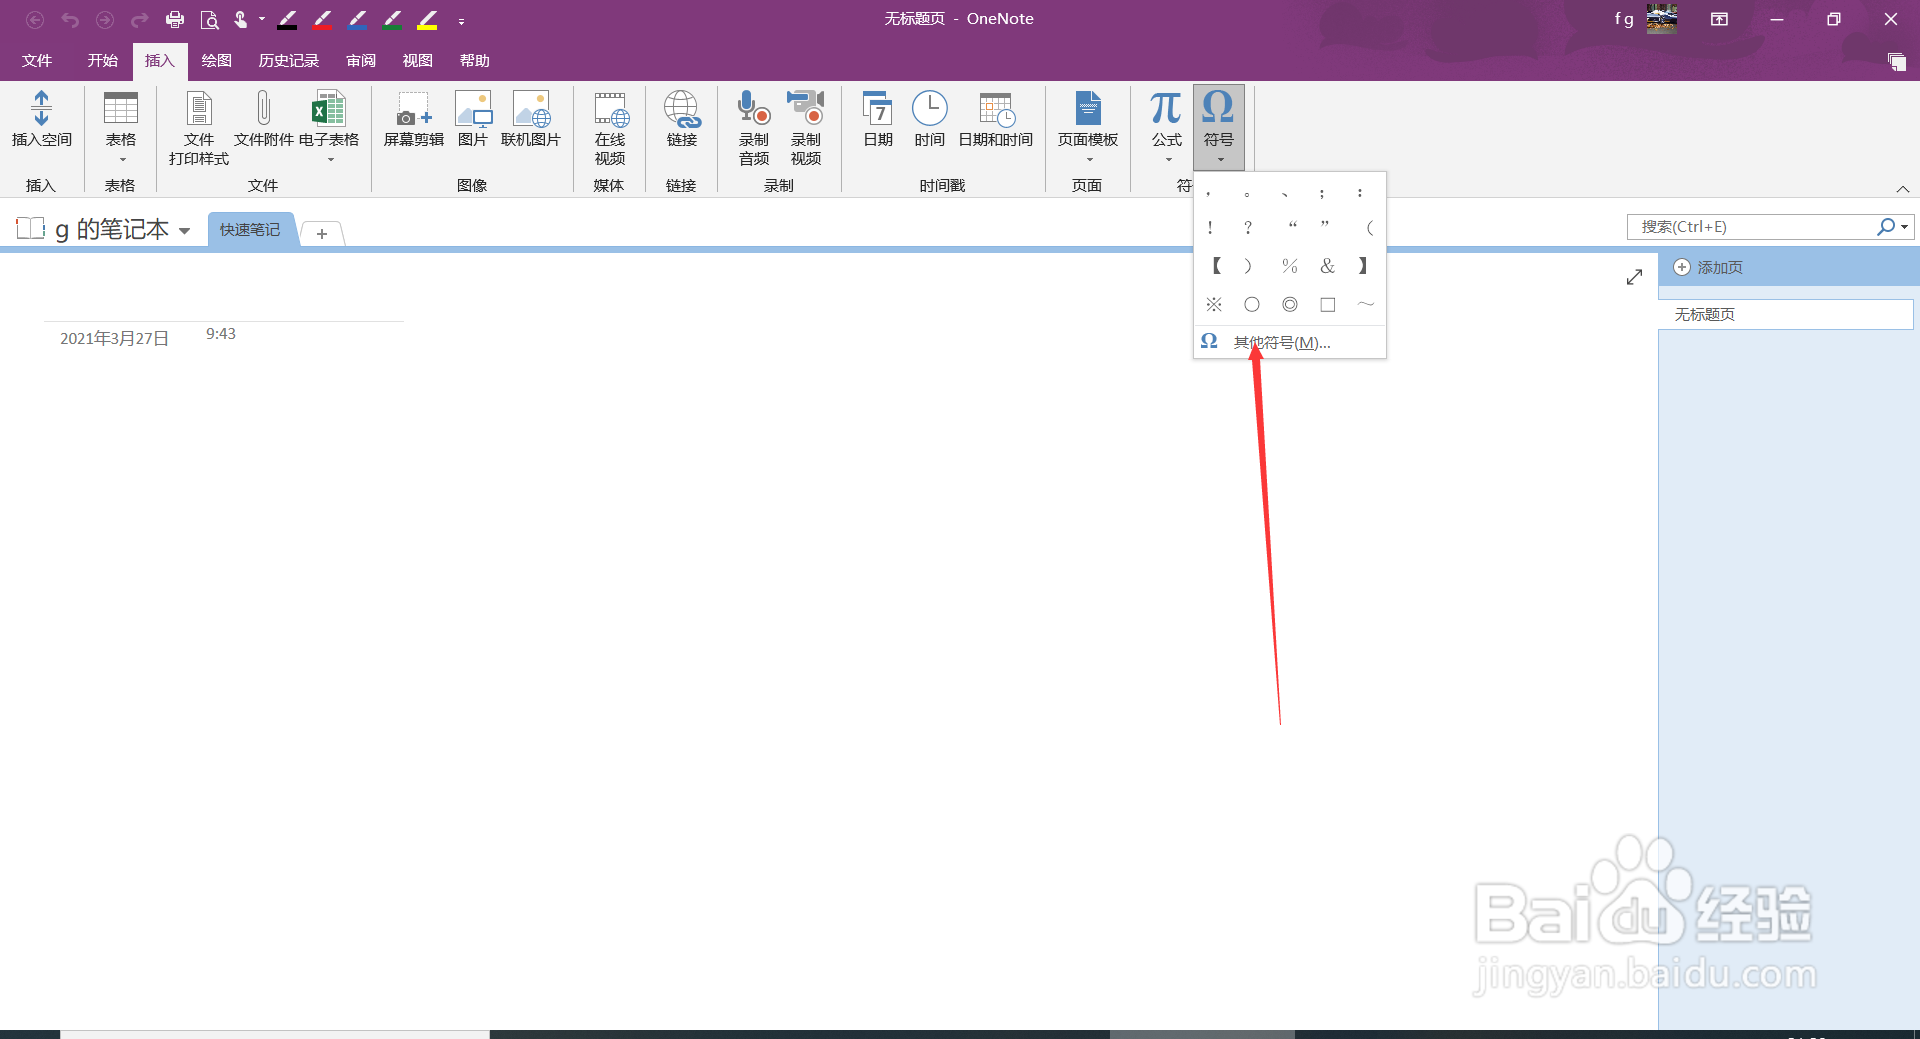
Task: Insert the □ square symbol
Action: [1328, 304]
